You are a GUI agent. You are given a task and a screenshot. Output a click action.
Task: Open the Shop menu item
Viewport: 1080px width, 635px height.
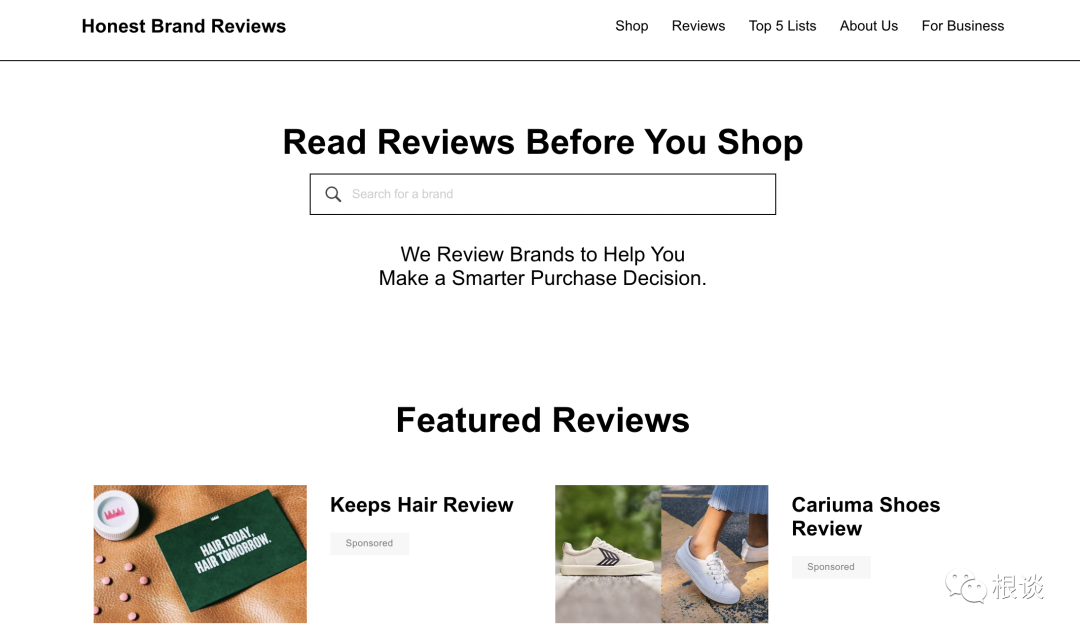632,26
